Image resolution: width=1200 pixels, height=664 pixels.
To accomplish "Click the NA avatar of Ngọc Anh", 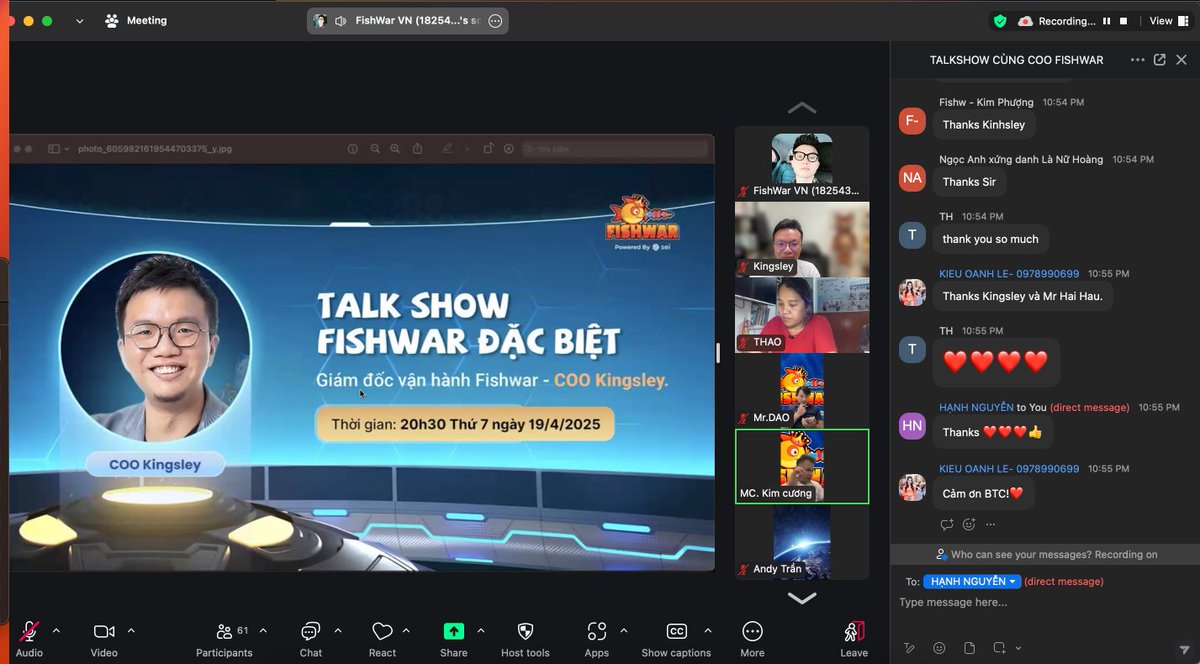I will pyautogui.click(x=912, y=178).
